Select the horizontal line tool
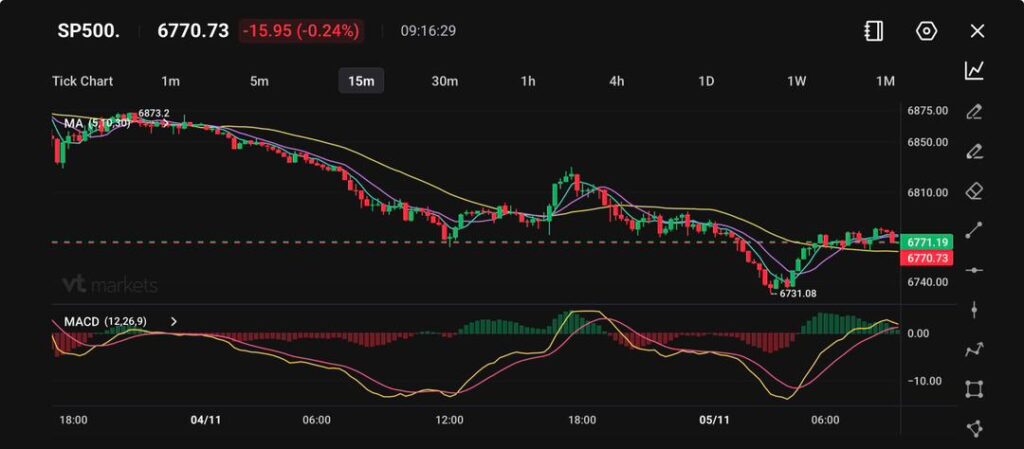This screenshot has height=449, width=1024. tap(973, 270)
